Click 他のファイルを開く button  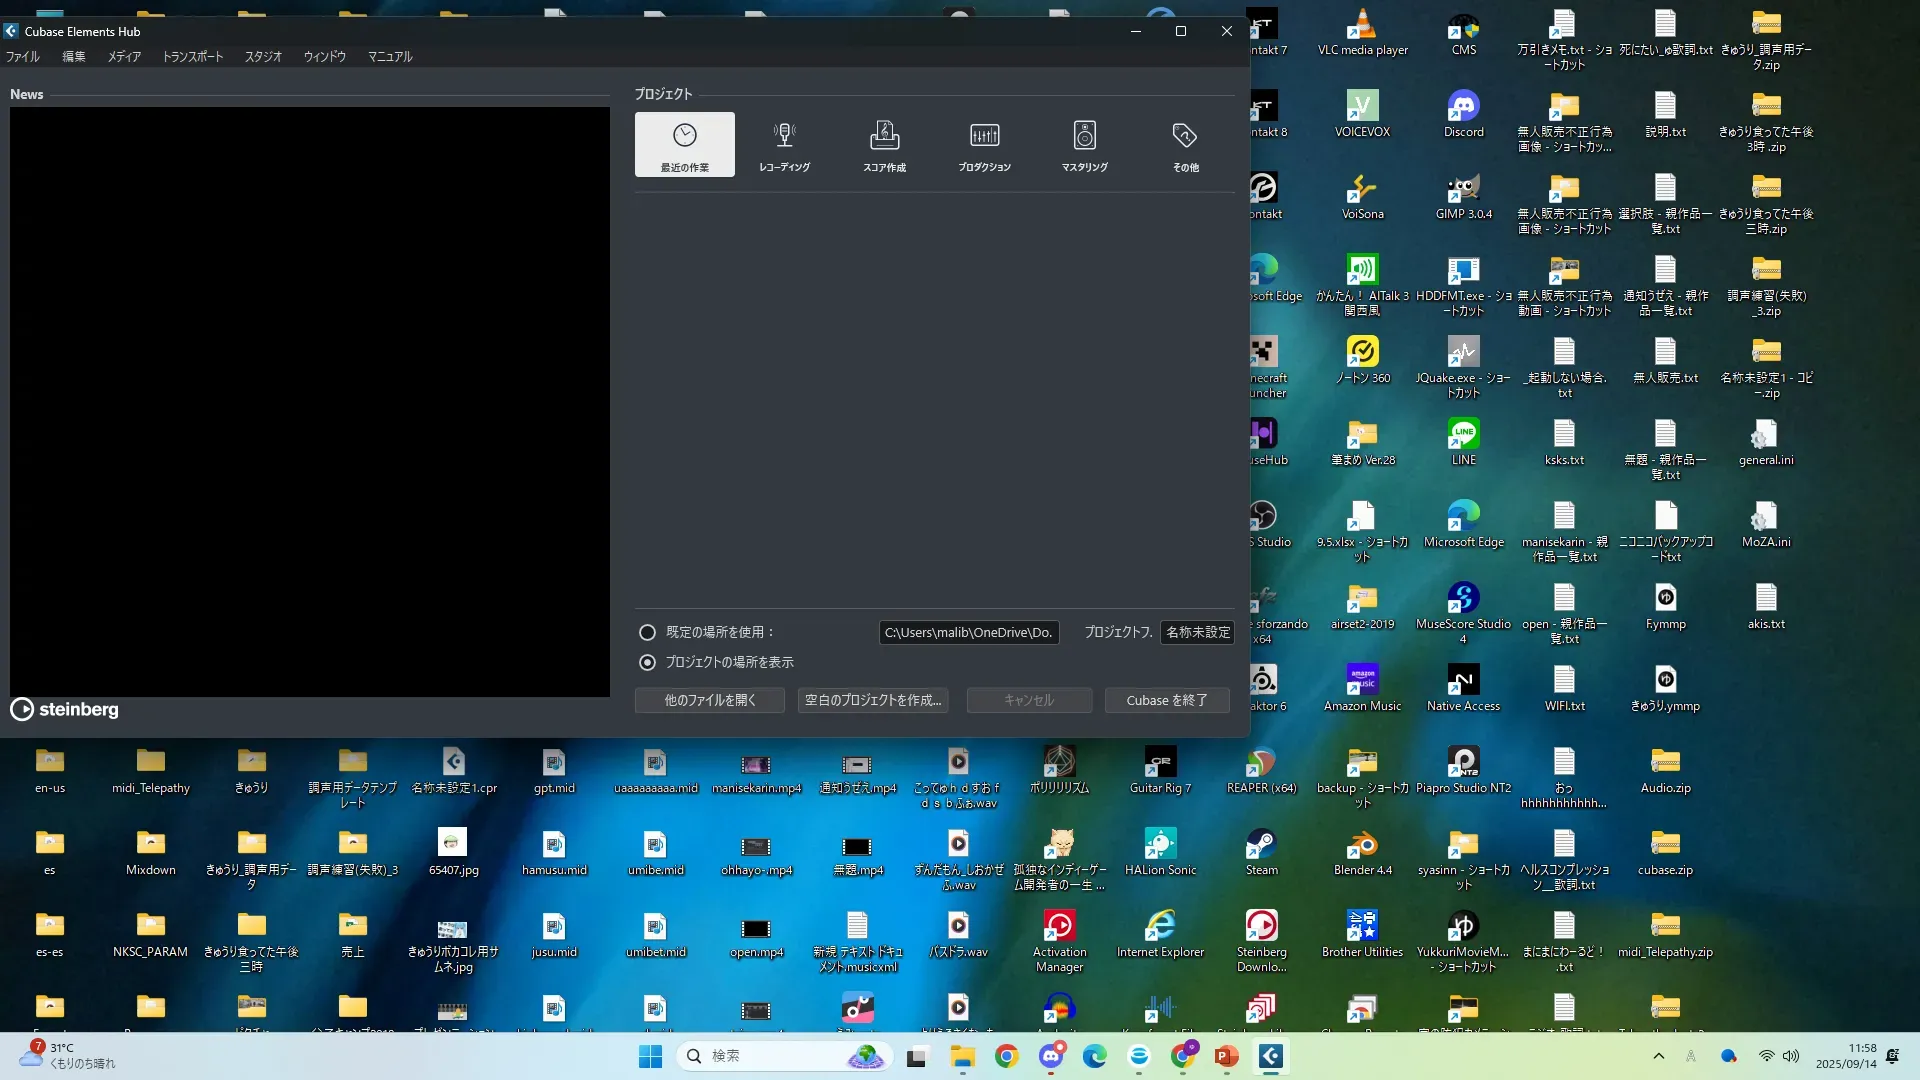709,700
